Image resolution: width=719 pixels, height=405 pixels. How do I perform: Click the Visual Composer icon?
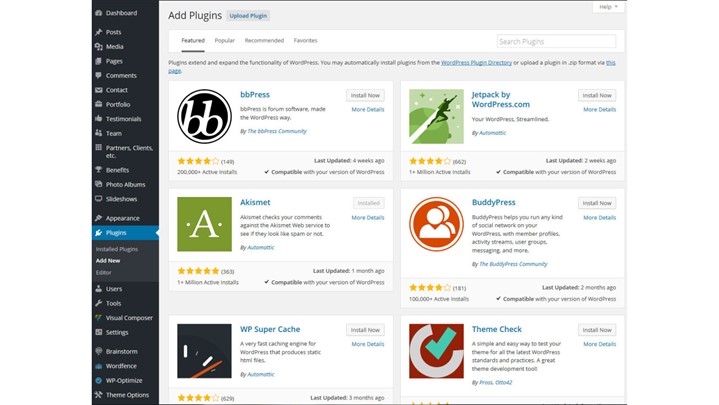(99, 317)
